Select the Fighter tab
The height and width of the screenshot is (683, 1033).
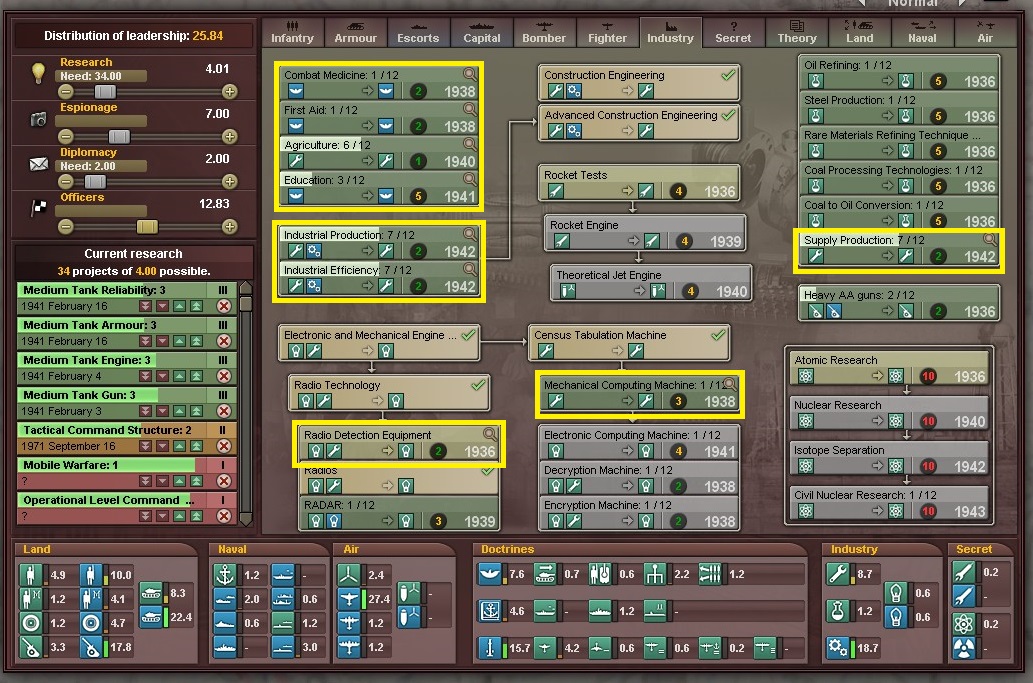click(x=607, y=32)
